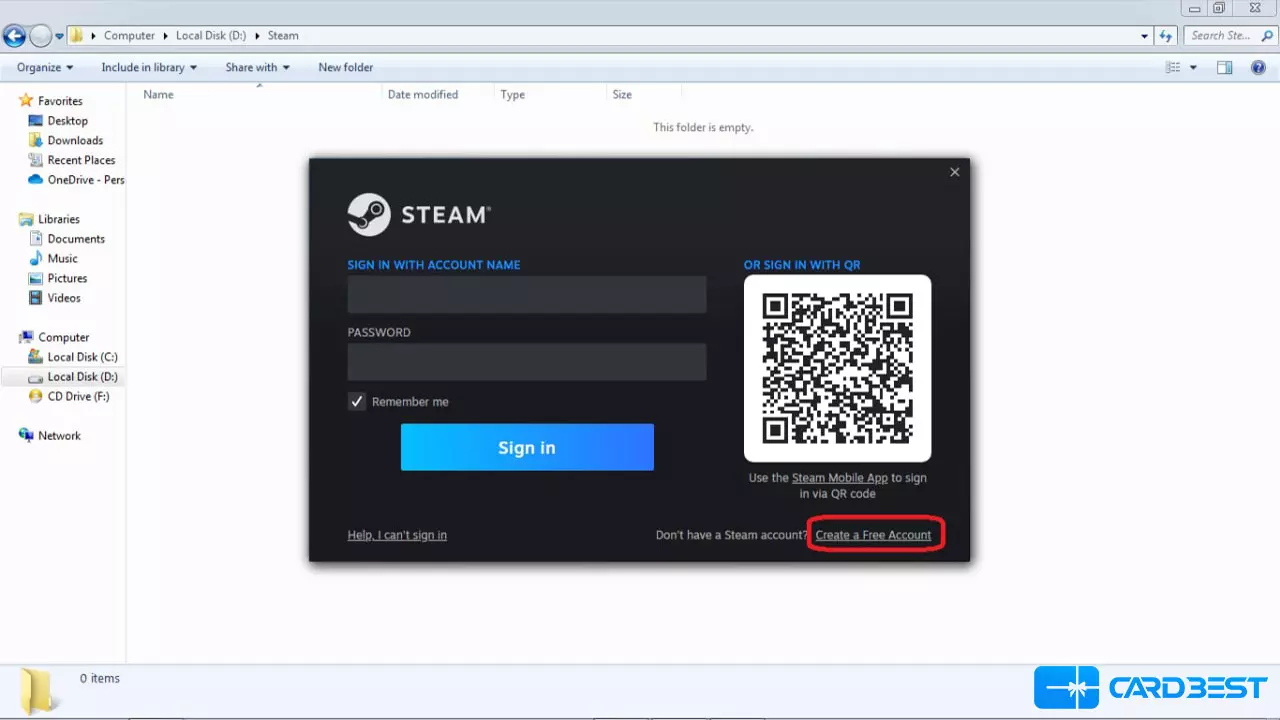Select OneDrive in the navigation pane
The height and width of the screenshot is (720, 1280).
86,180
